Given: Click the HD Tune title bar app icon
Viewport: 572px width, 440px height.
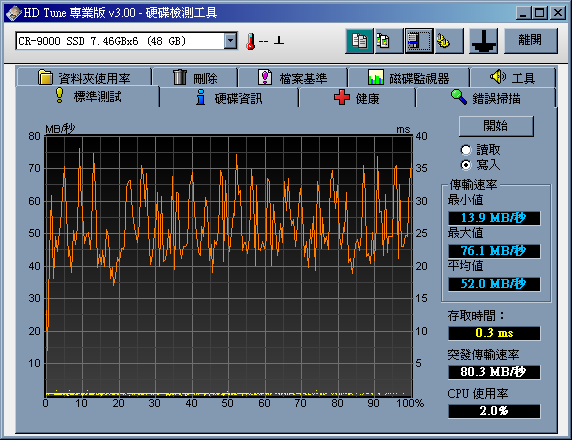Looking at the screenshot, I should tap(14, 13).
